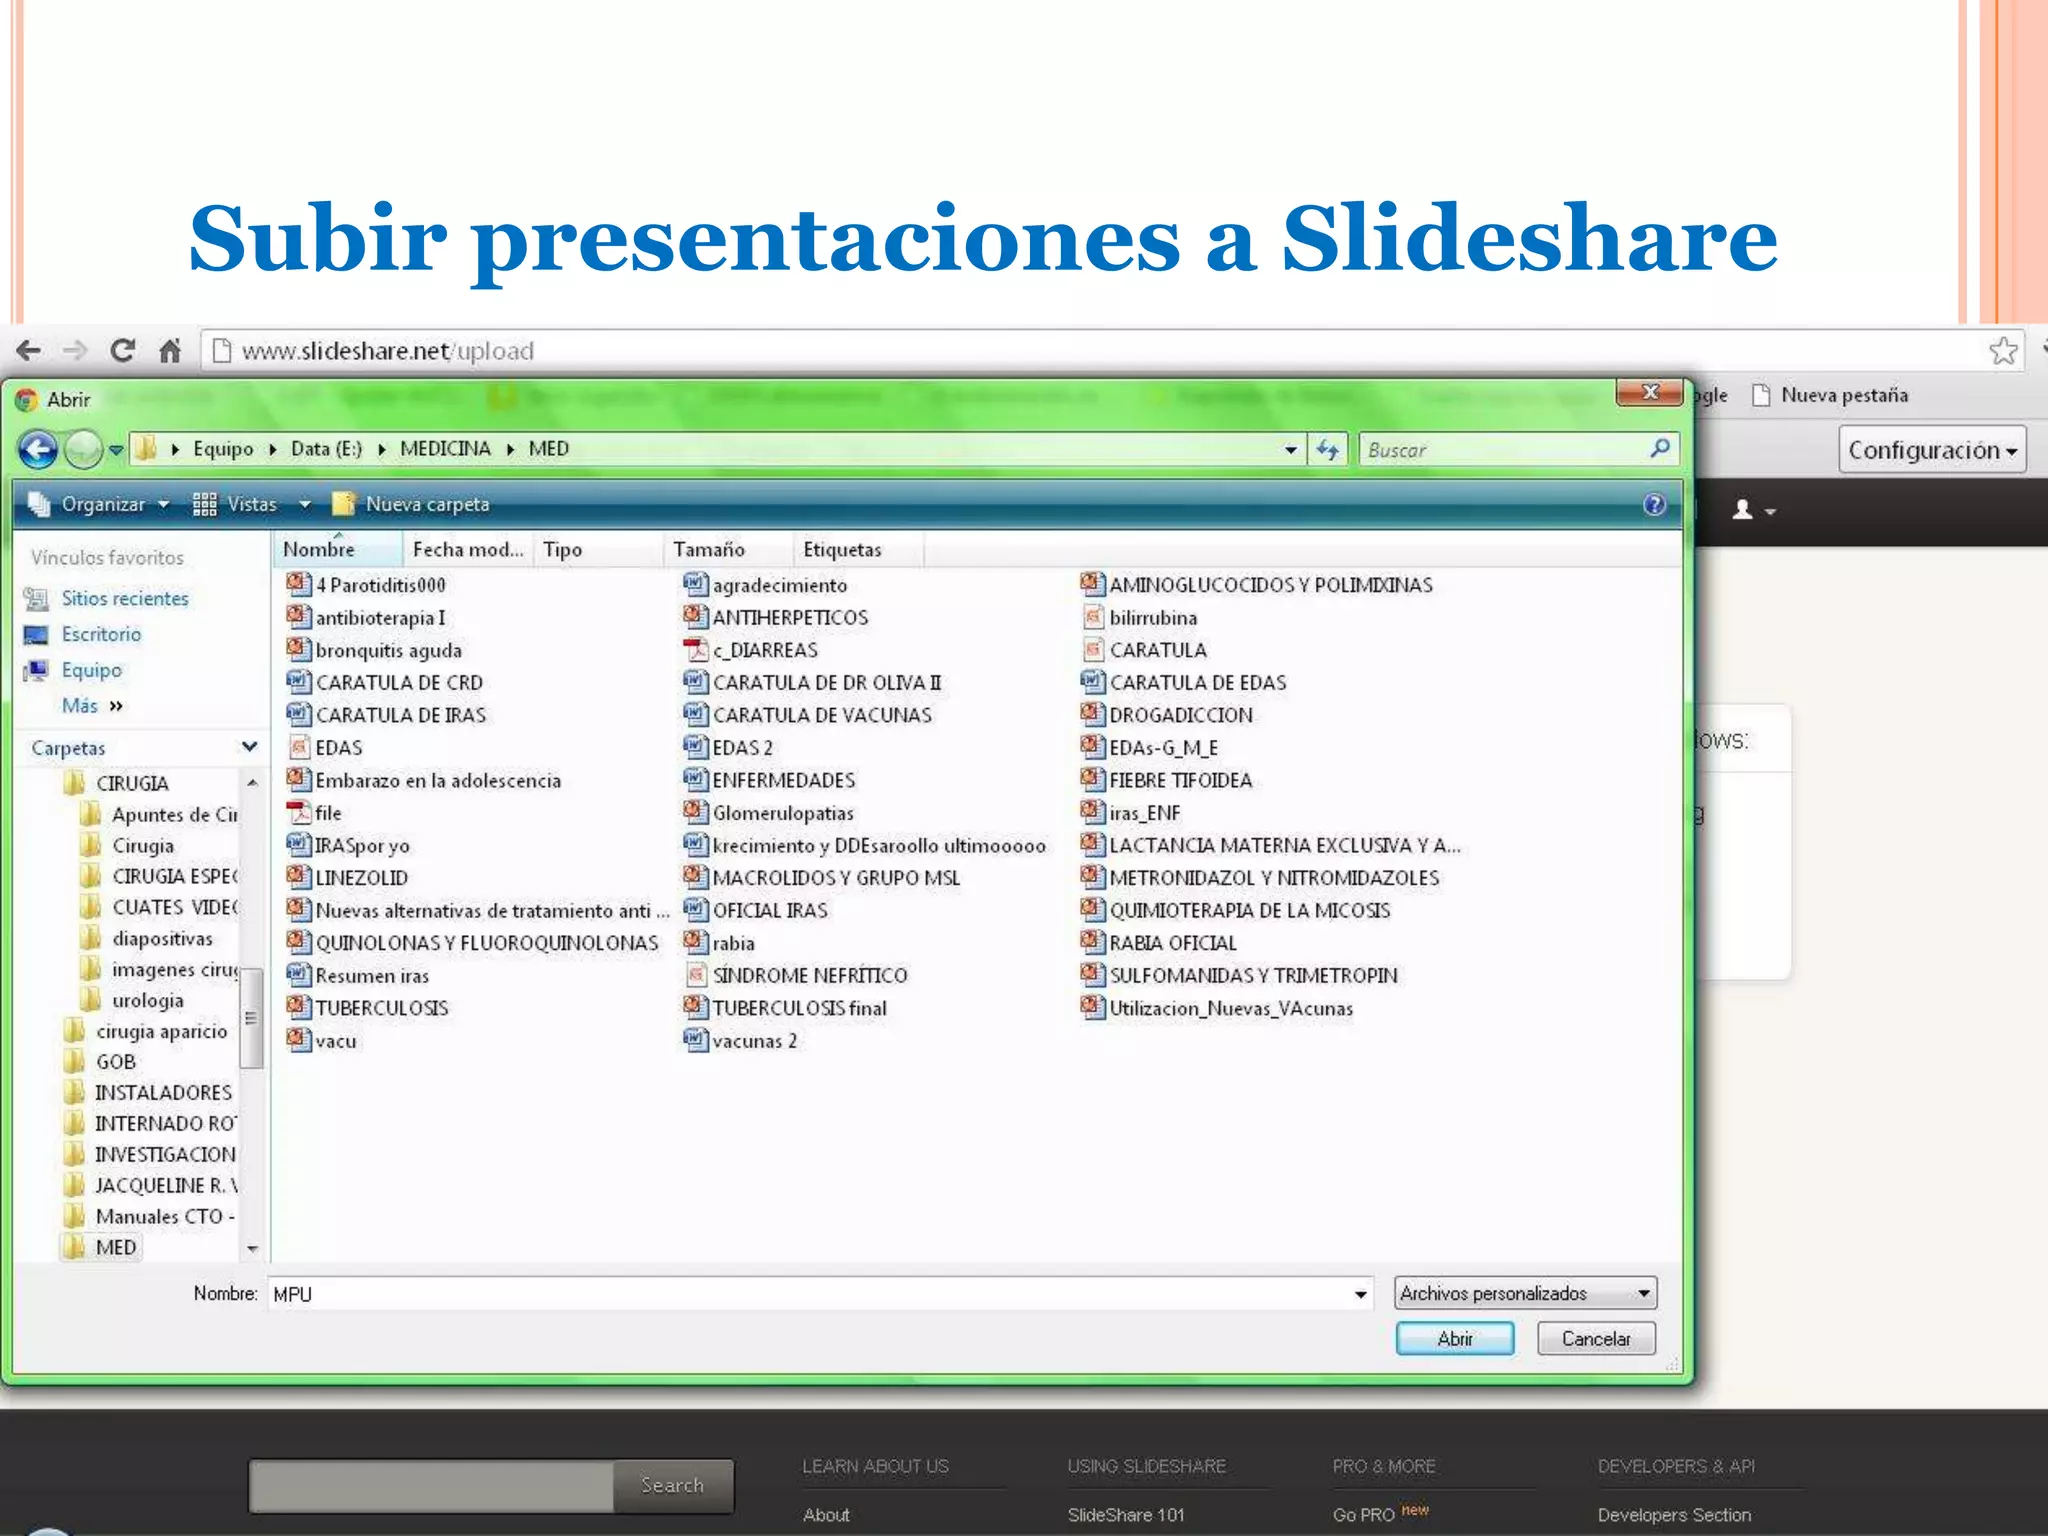Select the Glomerulopatias file
The height and width of the screenshot is (1536, 2048).
click(782, 813)
